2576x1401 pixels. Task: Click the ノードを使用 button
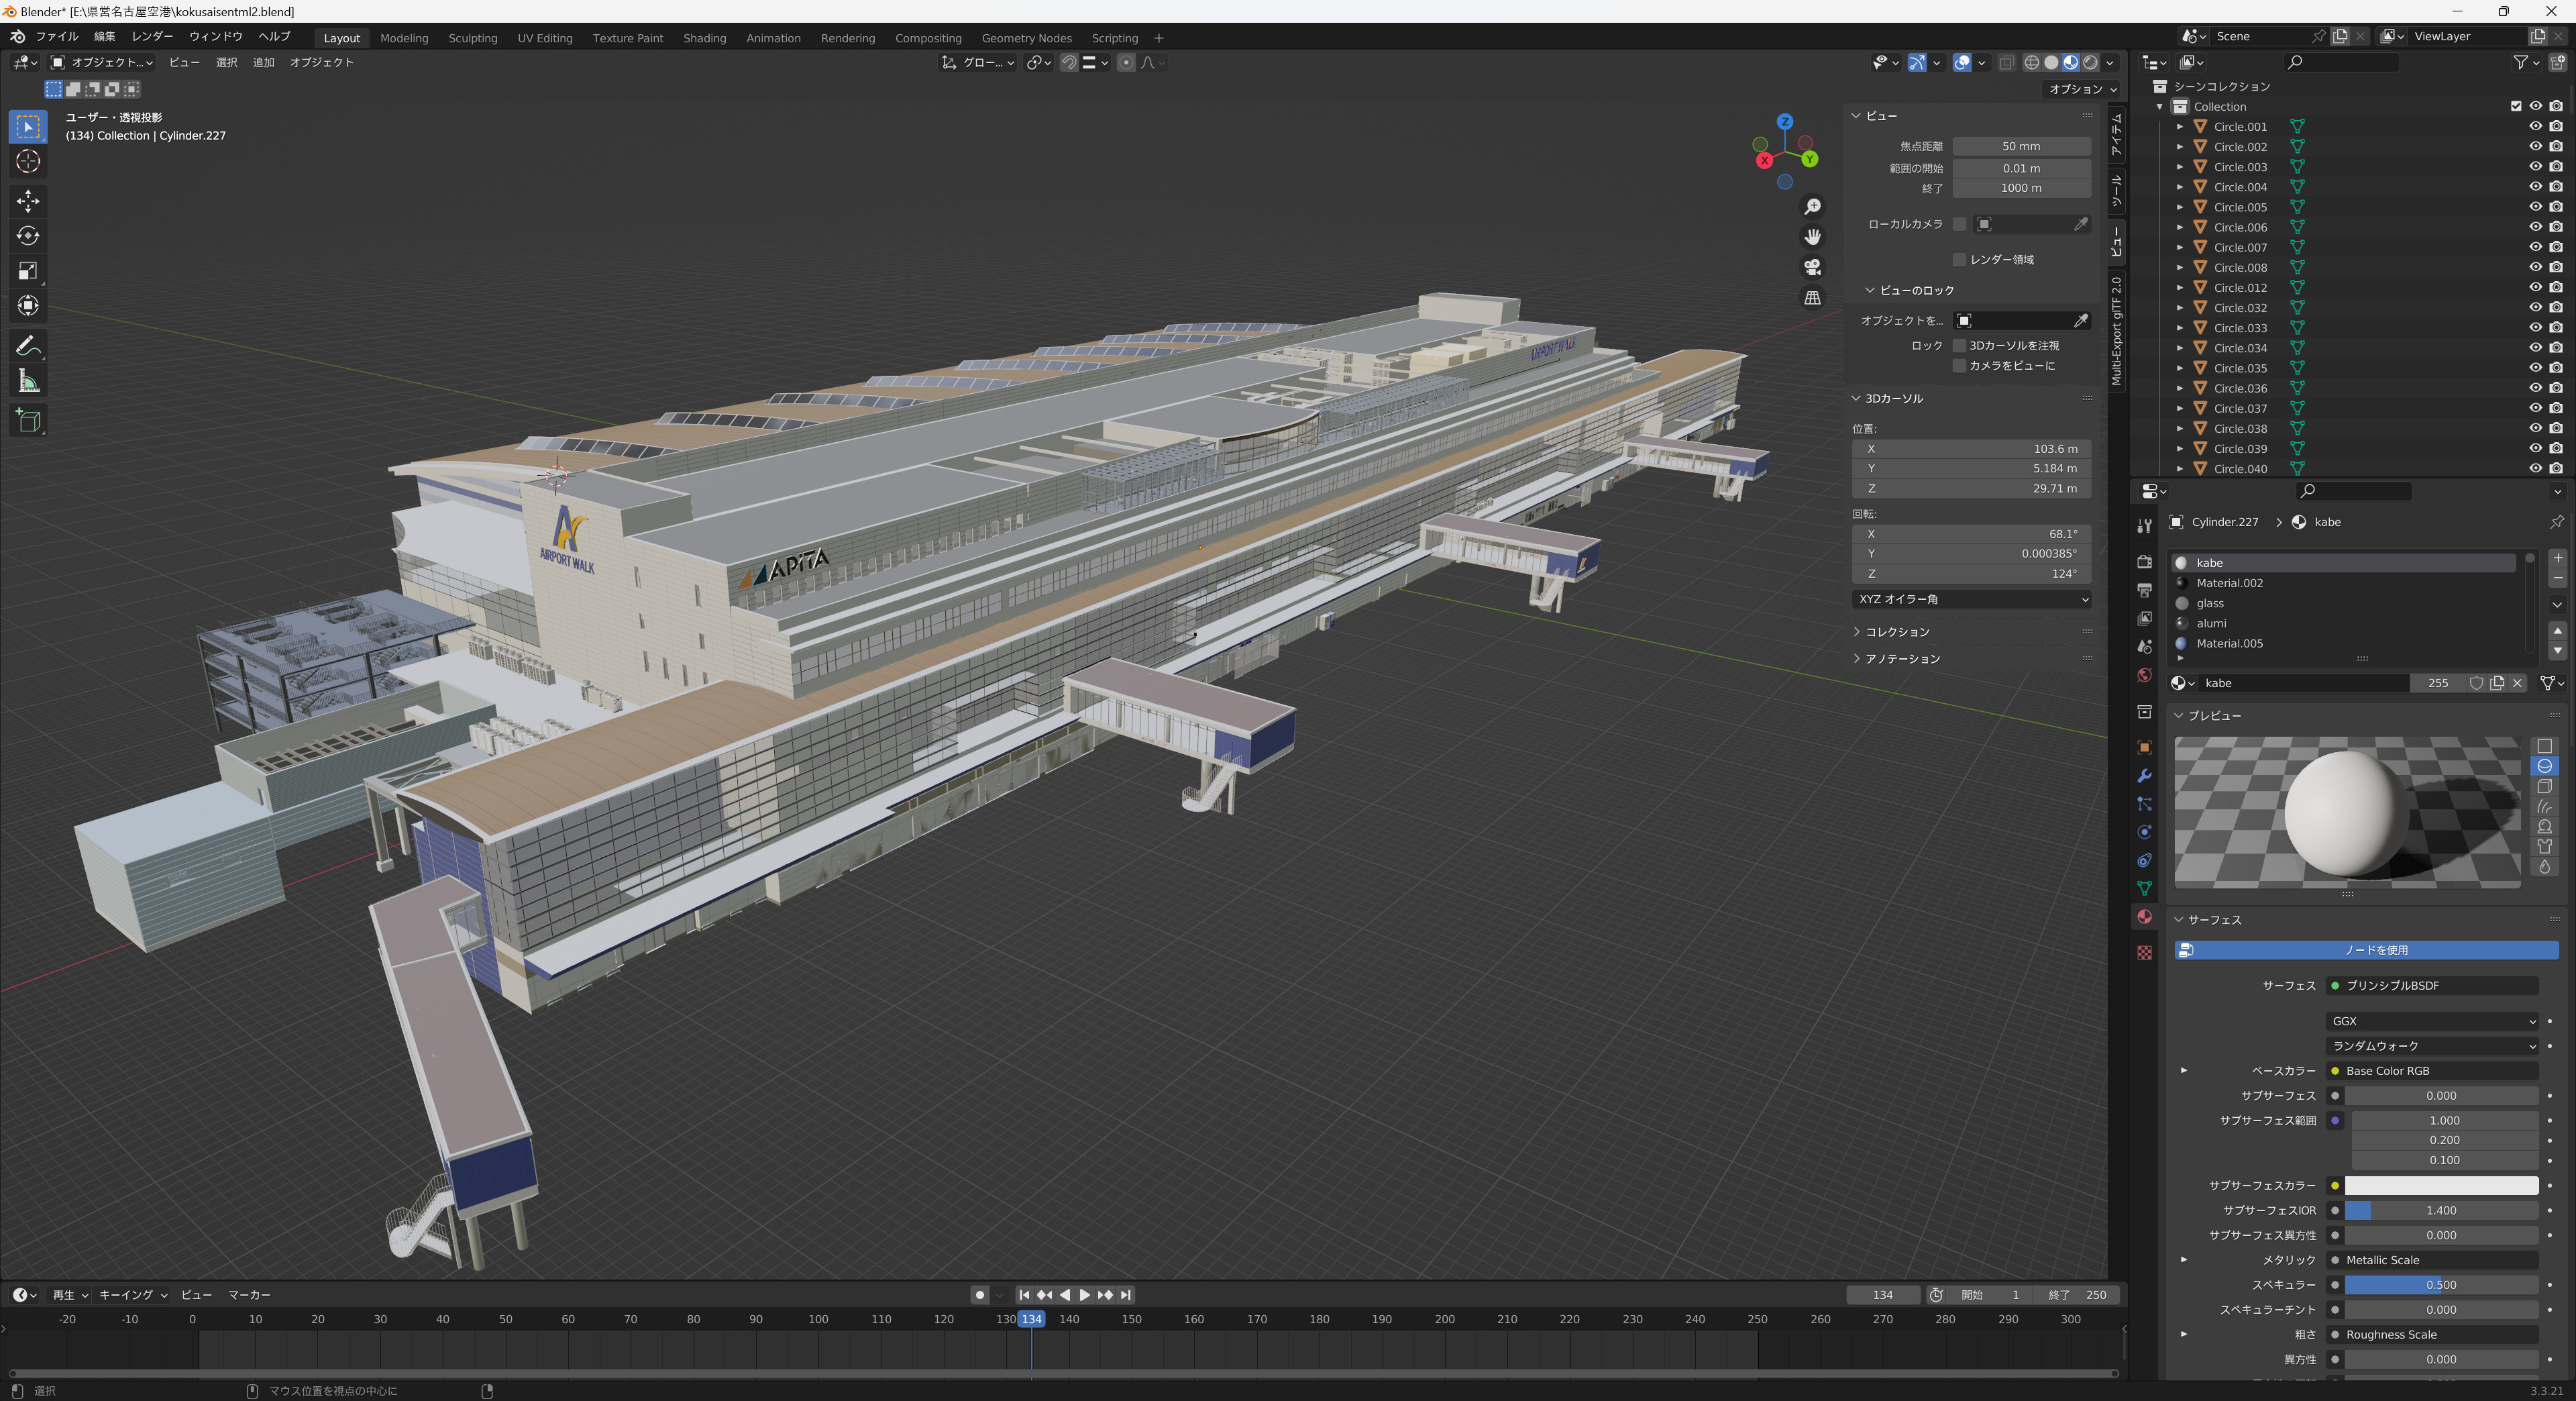(x=2366, y=950)
